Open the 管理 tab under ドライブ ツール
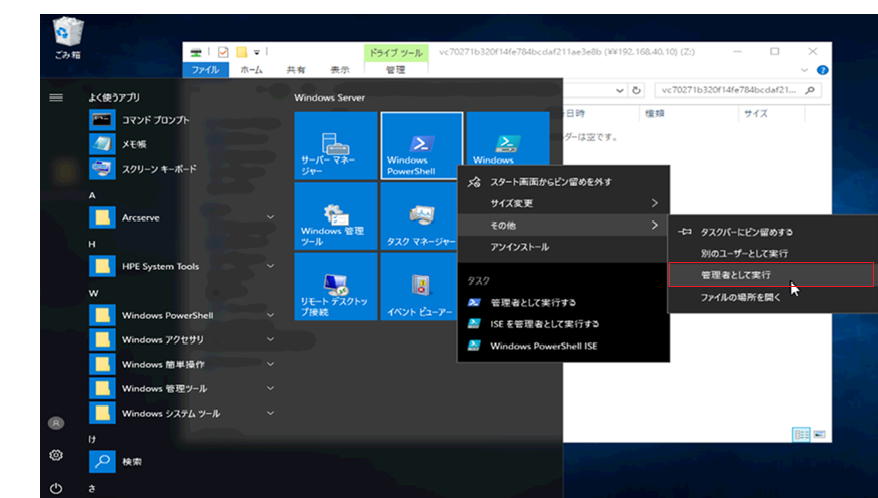 tap(395, 70)
